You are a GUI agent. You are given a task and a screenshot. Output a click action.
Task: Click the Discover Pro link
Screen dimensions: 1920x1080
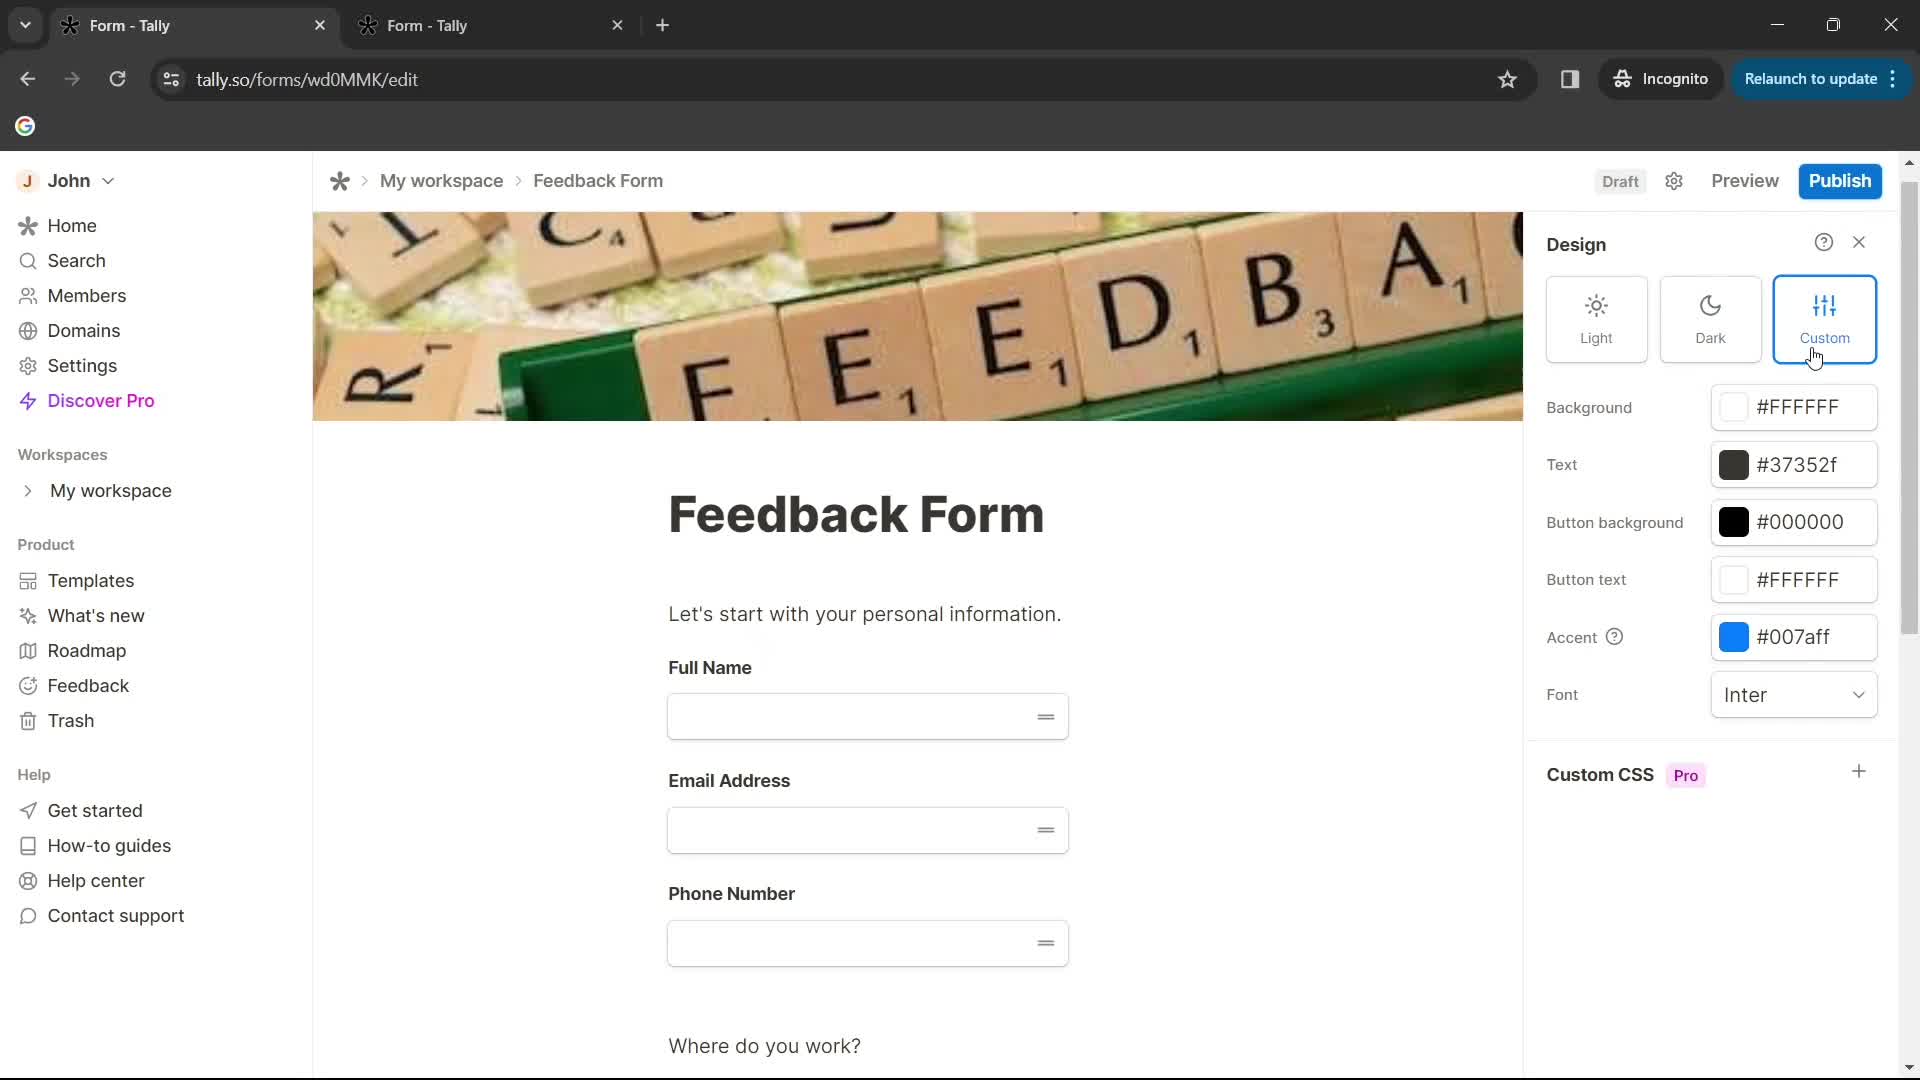click(x=102, y=401)
